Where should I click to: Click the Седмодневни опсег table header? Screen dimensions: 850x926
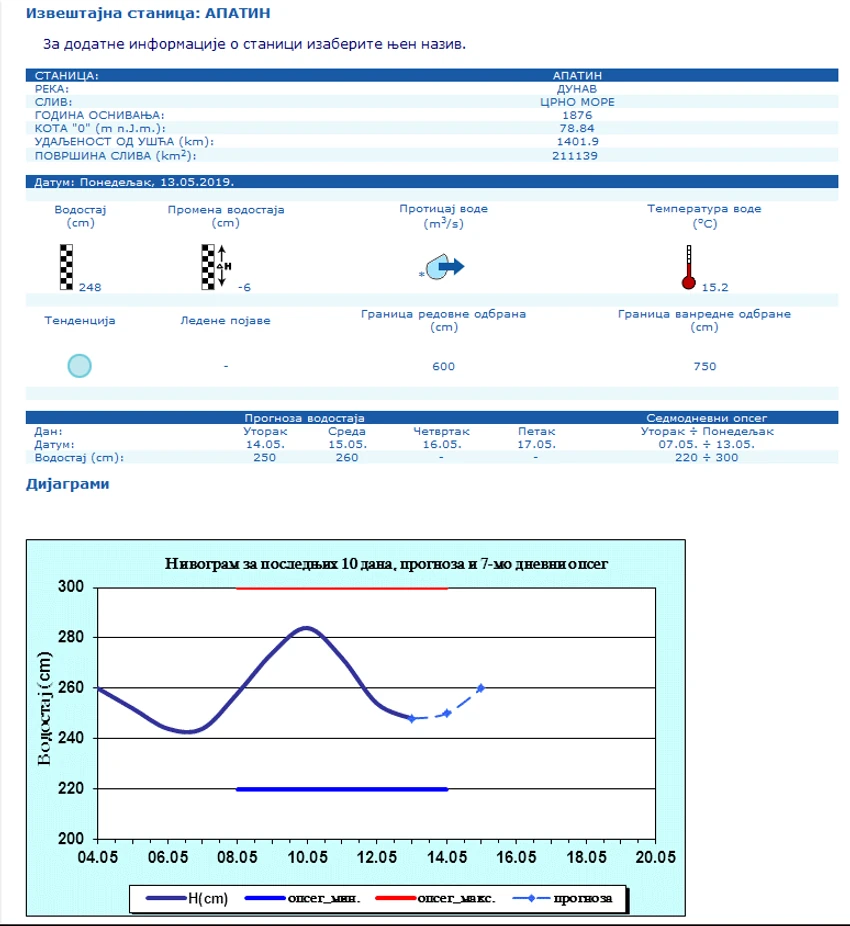click(706, 418)
